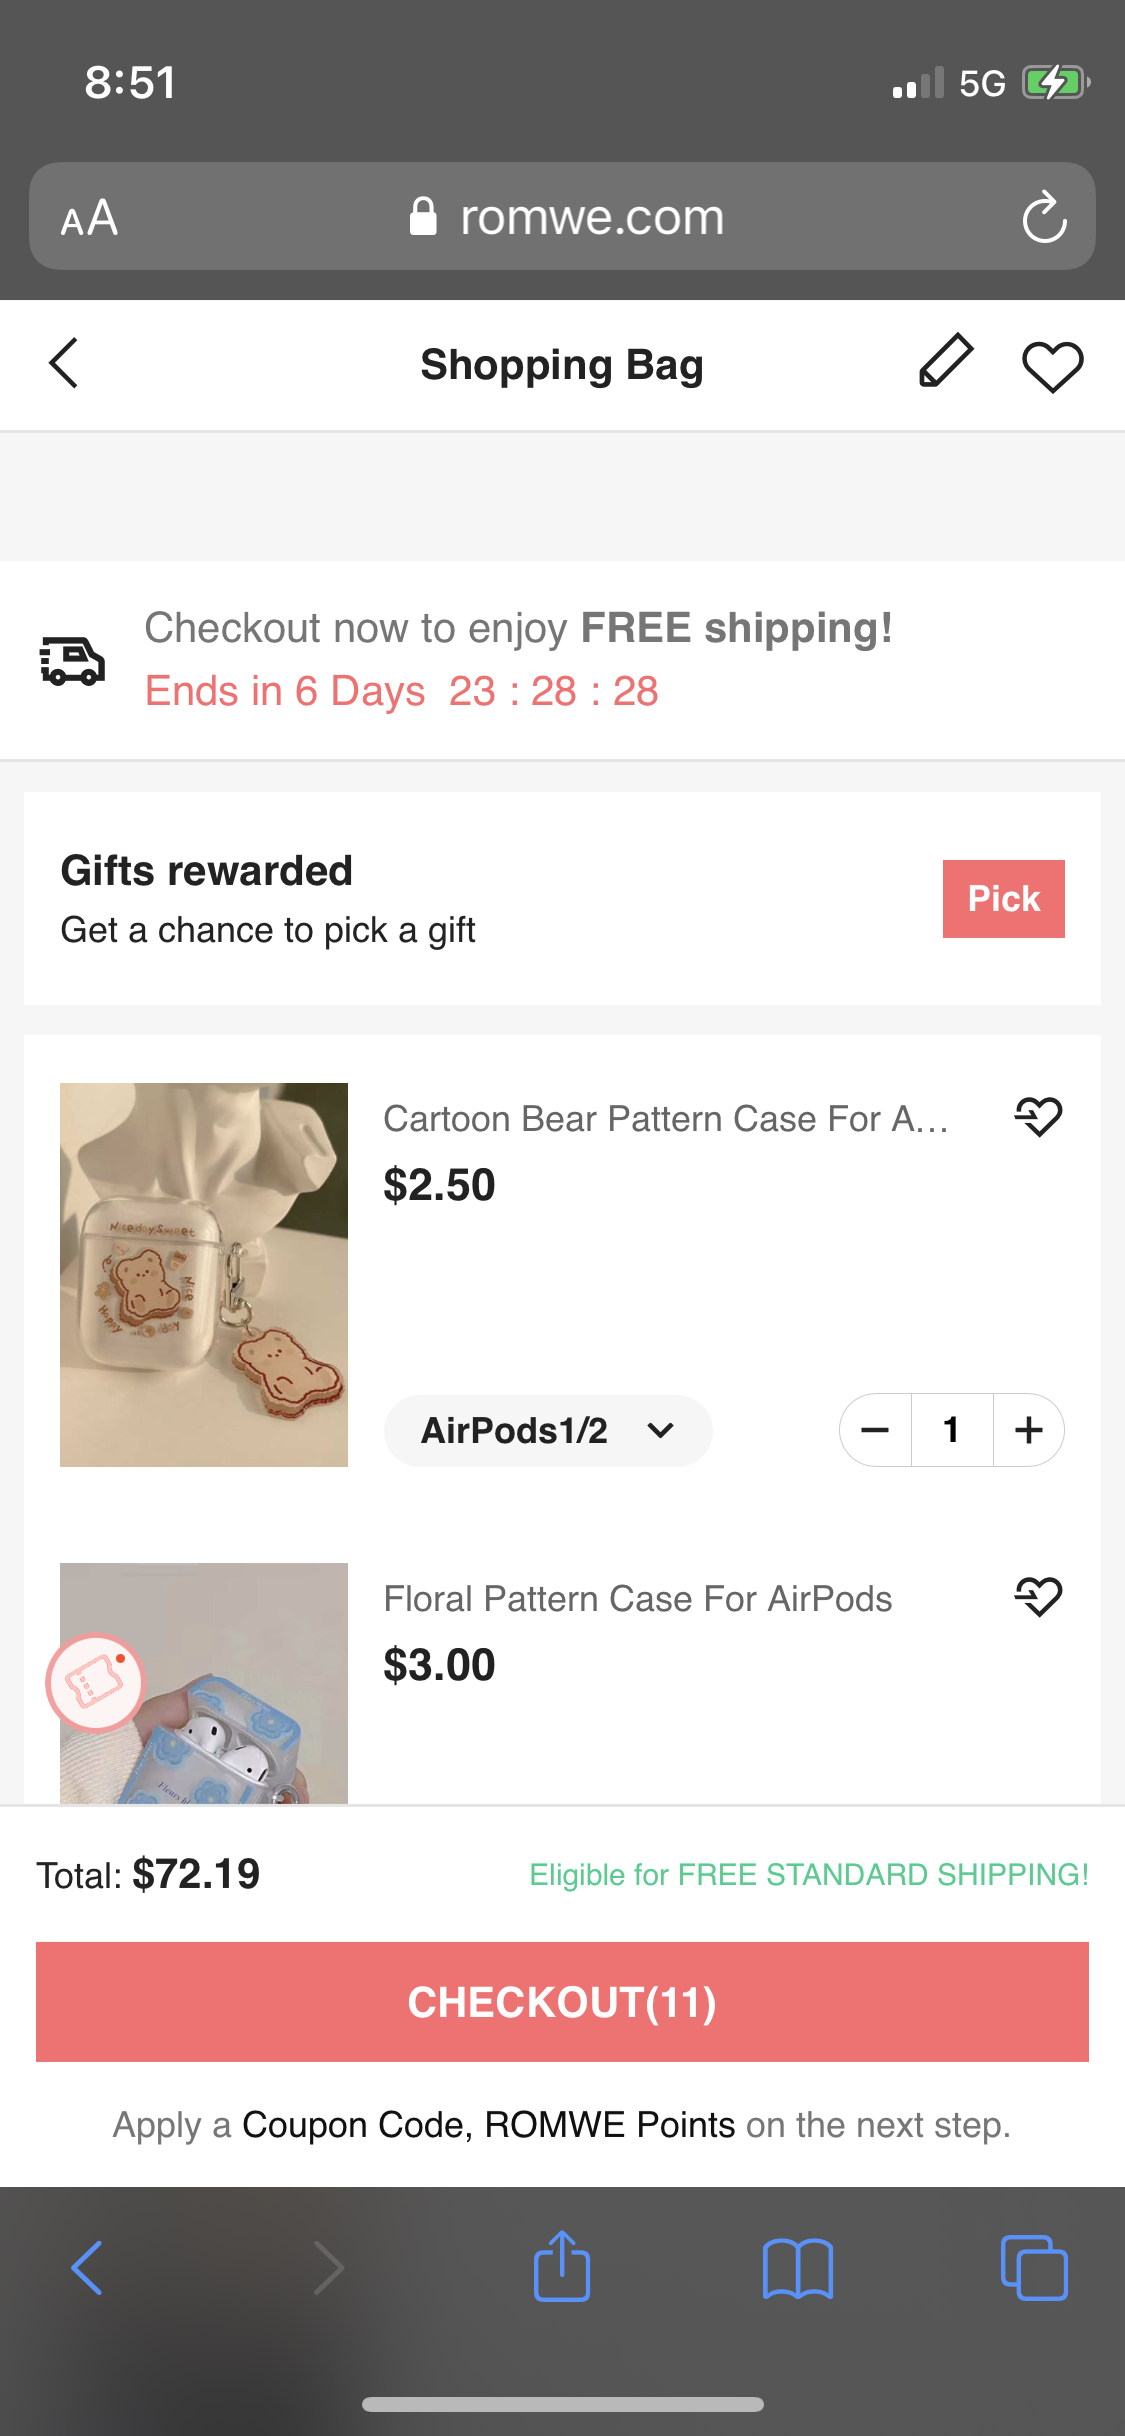Click the back arrow to leave Shopping Bag
The width and height of the screenshot is (1125, 2436).
tap(63, 363)
